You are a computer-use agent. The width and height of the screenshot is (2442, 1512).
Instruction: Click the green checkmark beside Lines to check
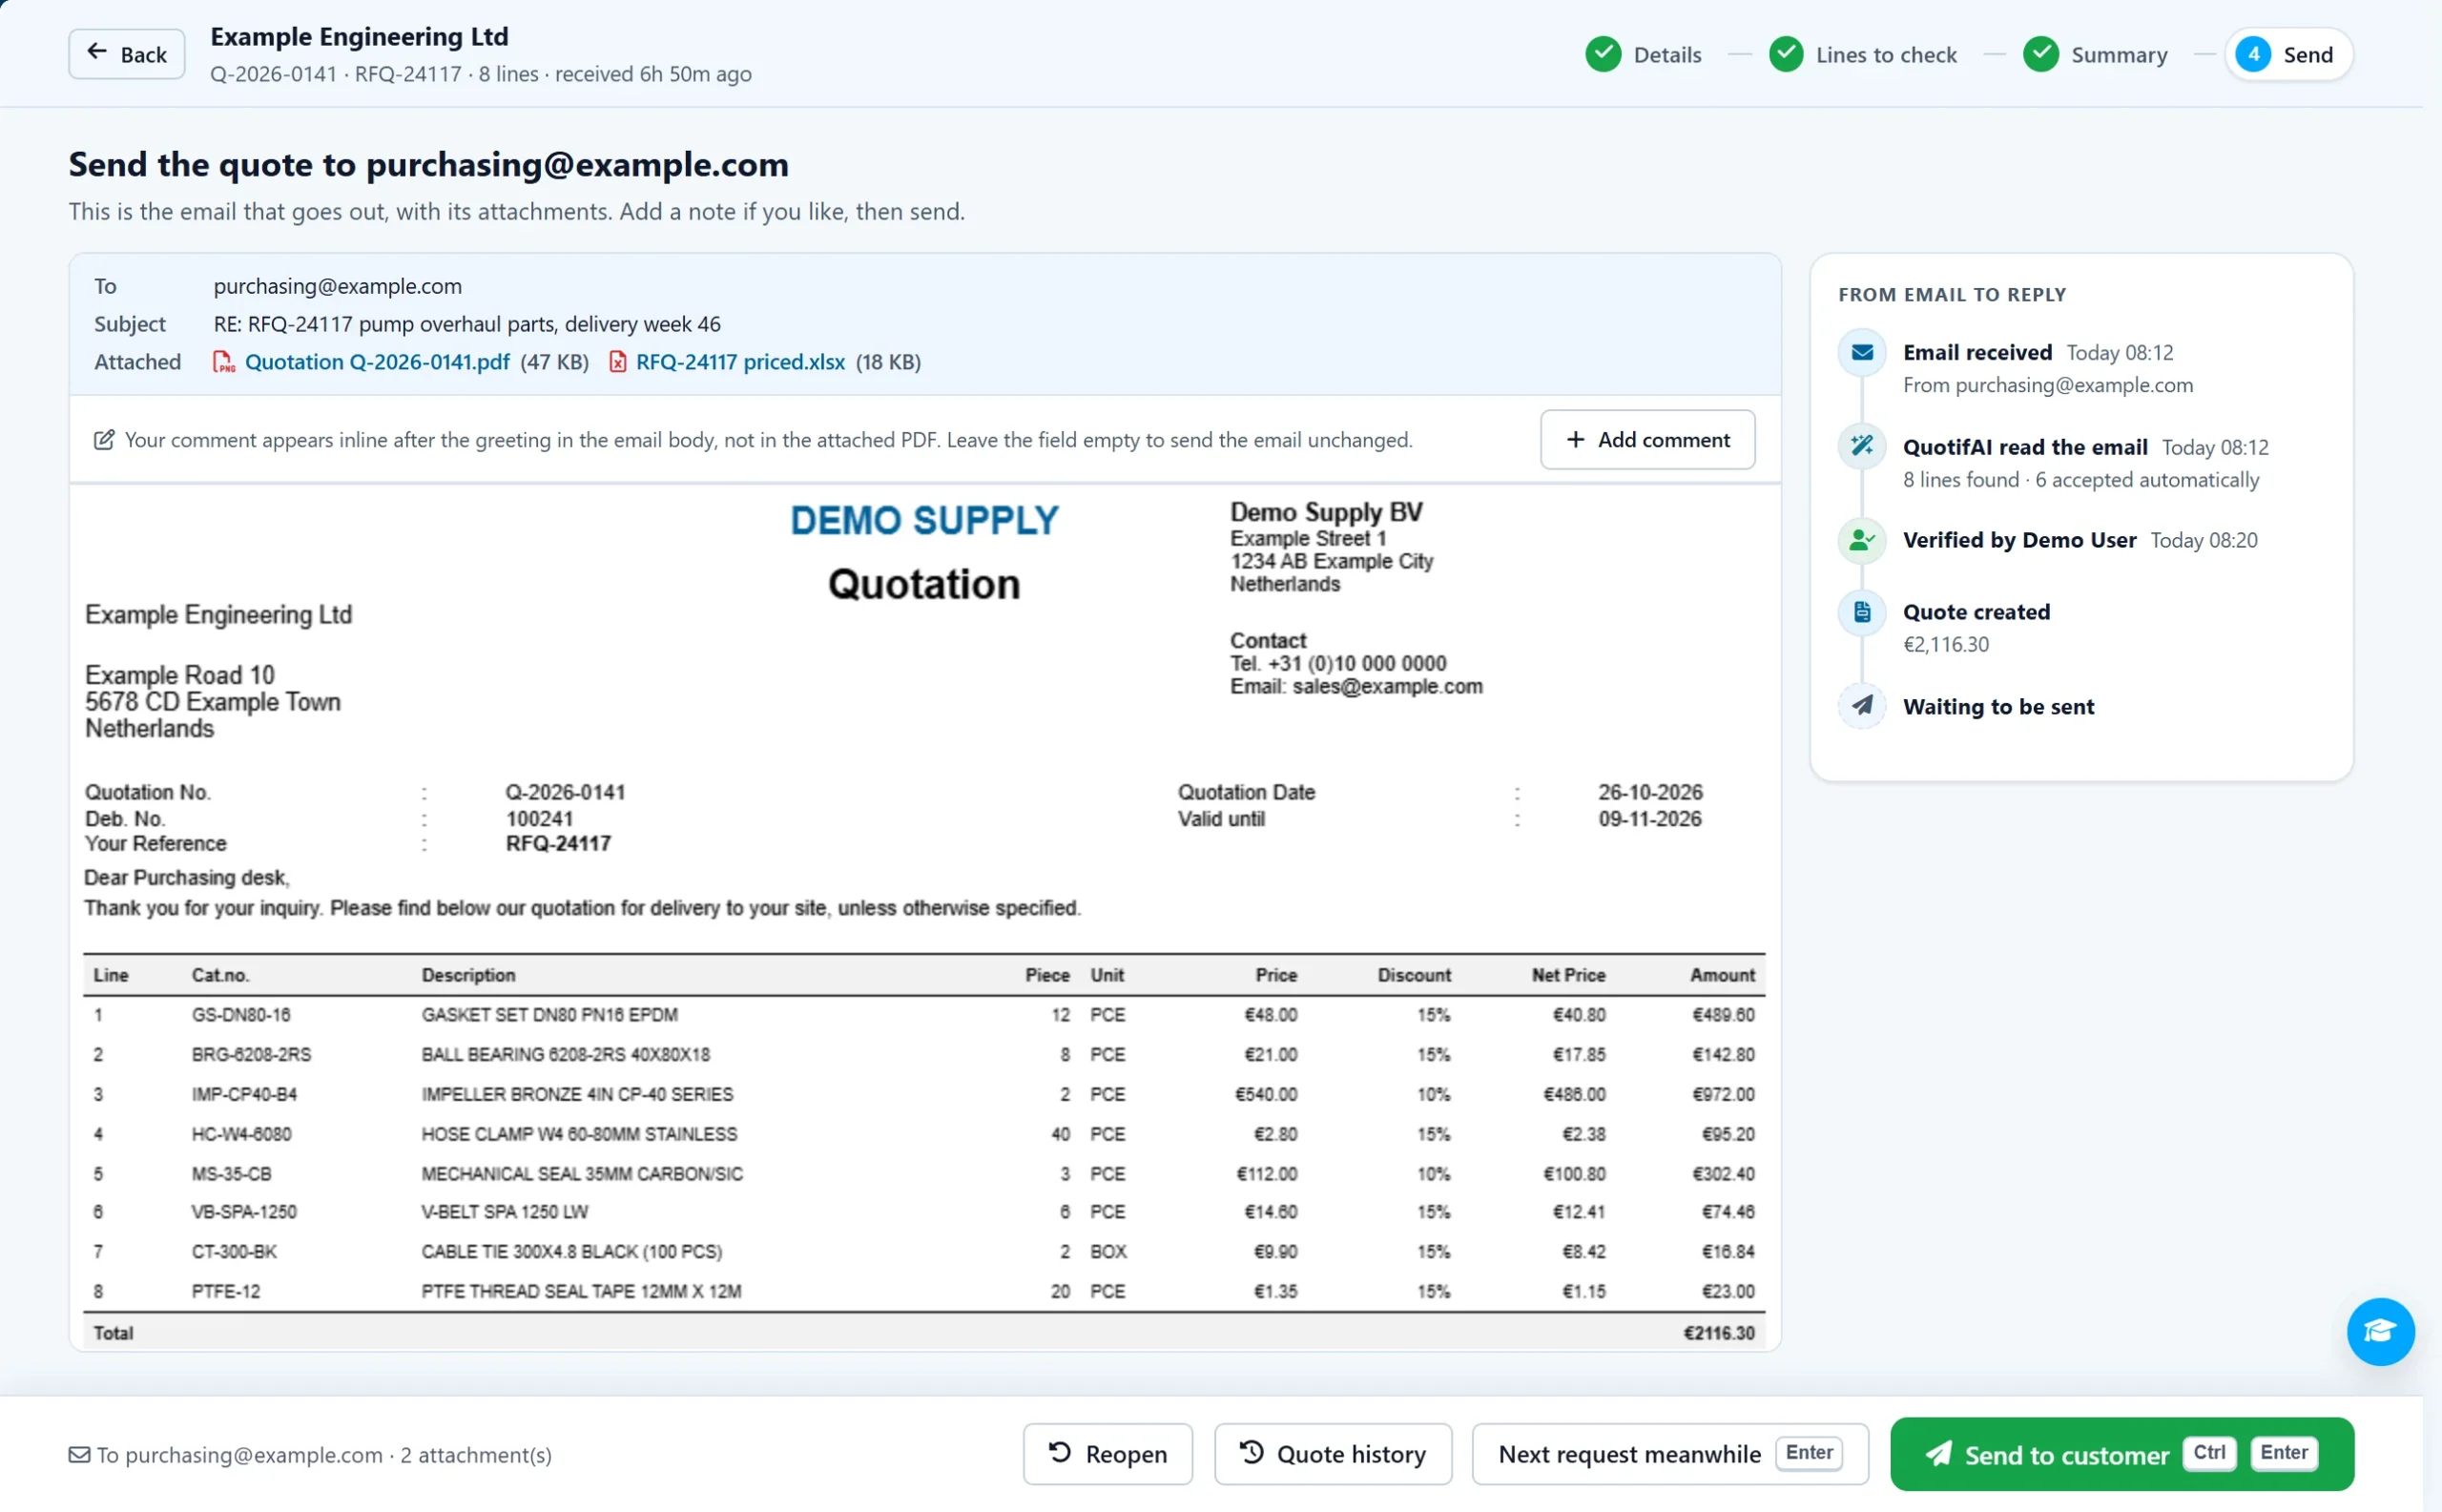(1786, 54)
